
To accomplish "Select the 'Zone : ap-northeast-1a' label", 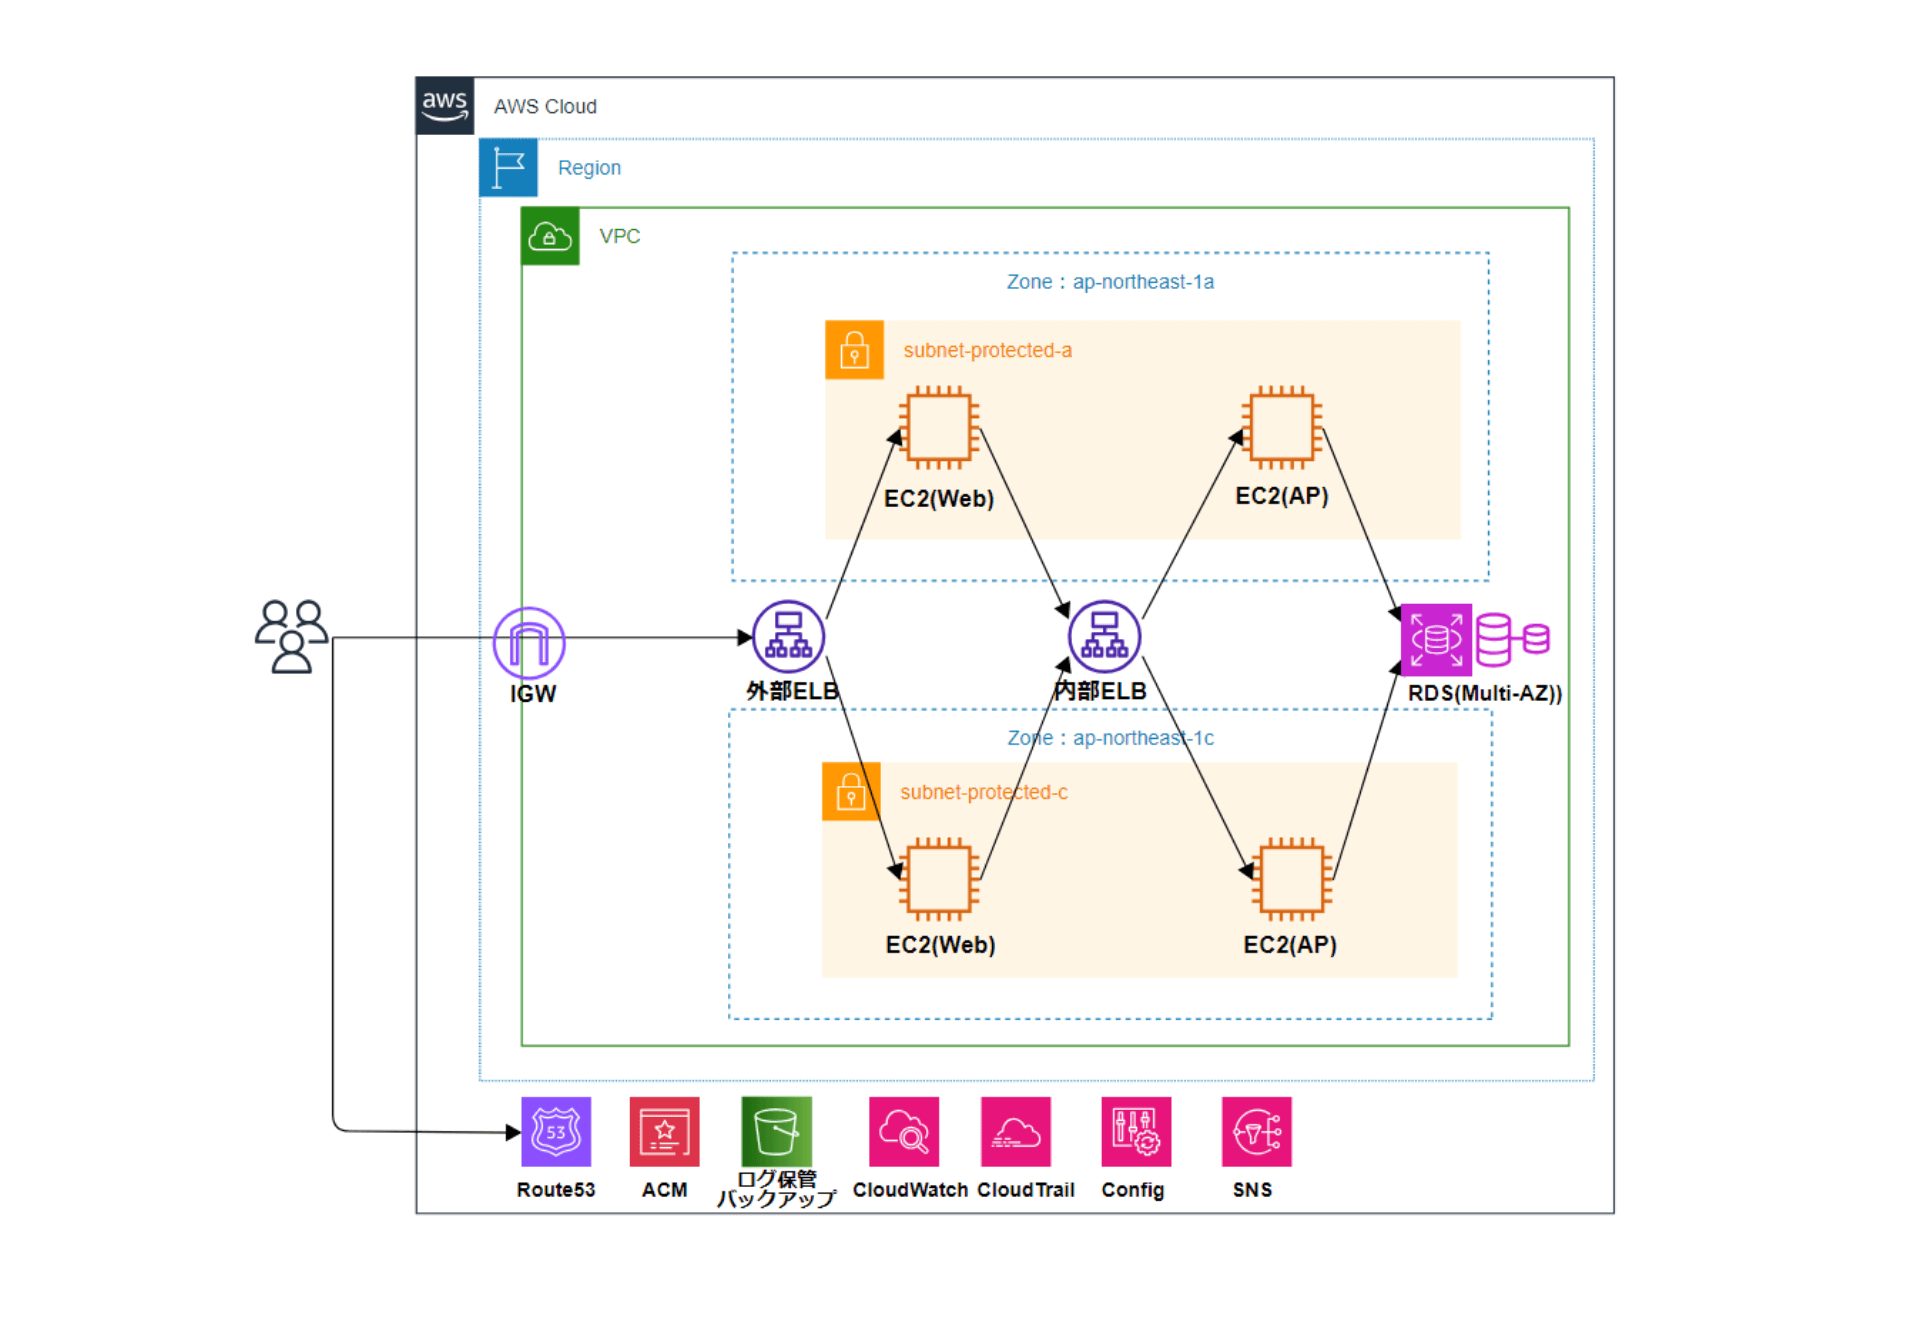I will (x=1110, y=282).
